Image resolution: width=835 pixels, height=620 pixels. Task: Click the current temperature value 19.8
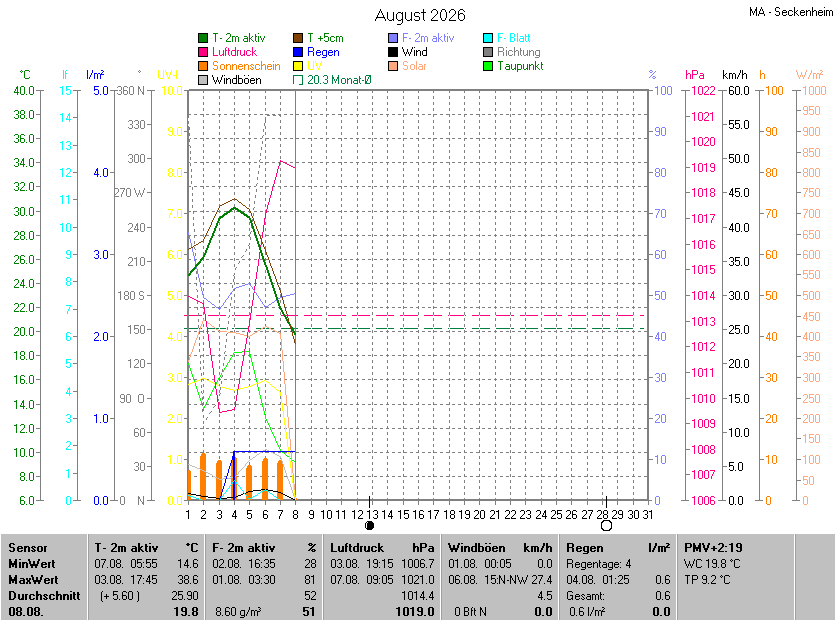point(186,611)
